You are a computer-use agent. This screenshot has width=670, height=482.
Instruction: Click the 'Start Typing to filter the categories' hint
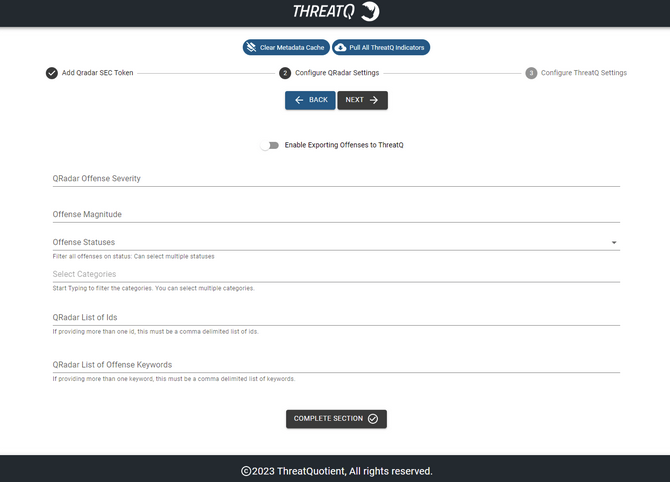coord(153,288)
